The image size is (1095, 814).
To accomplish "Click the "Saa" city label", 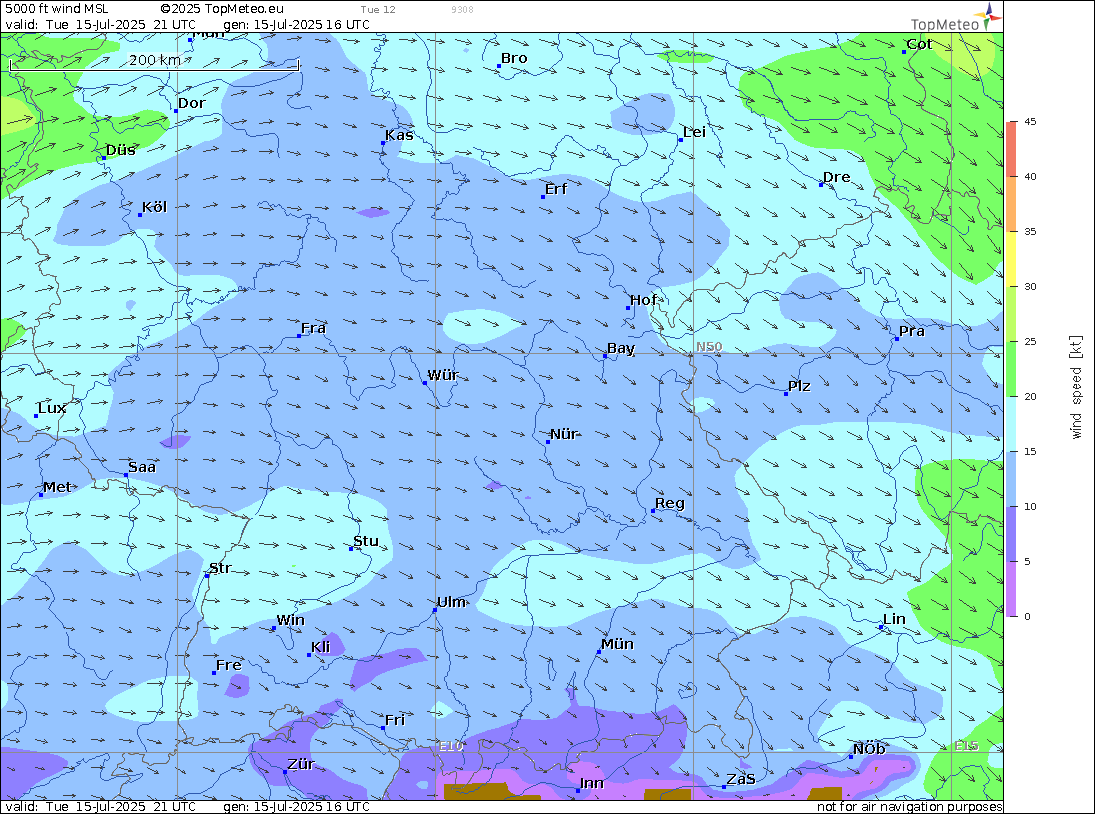I will [x=142, y=467].
